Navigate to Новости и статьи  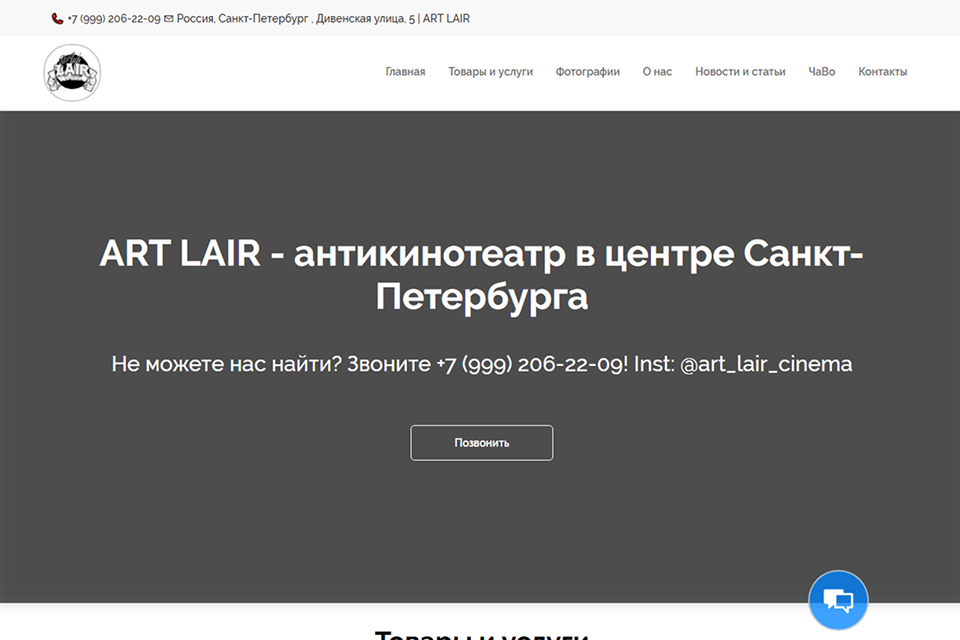[740, 72]
